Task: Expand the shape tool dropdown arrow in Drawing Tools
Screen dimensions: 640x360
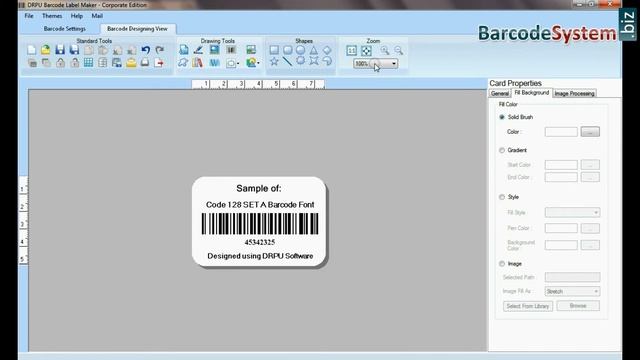Action: [238, 63]
